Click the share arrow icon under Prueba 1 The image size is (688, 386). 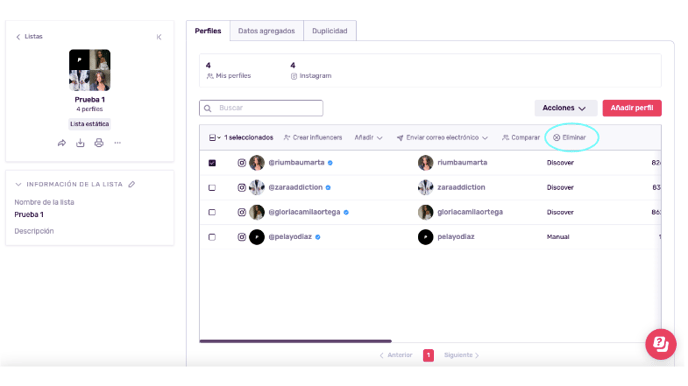pyautogui.click(x=62, y=143)
